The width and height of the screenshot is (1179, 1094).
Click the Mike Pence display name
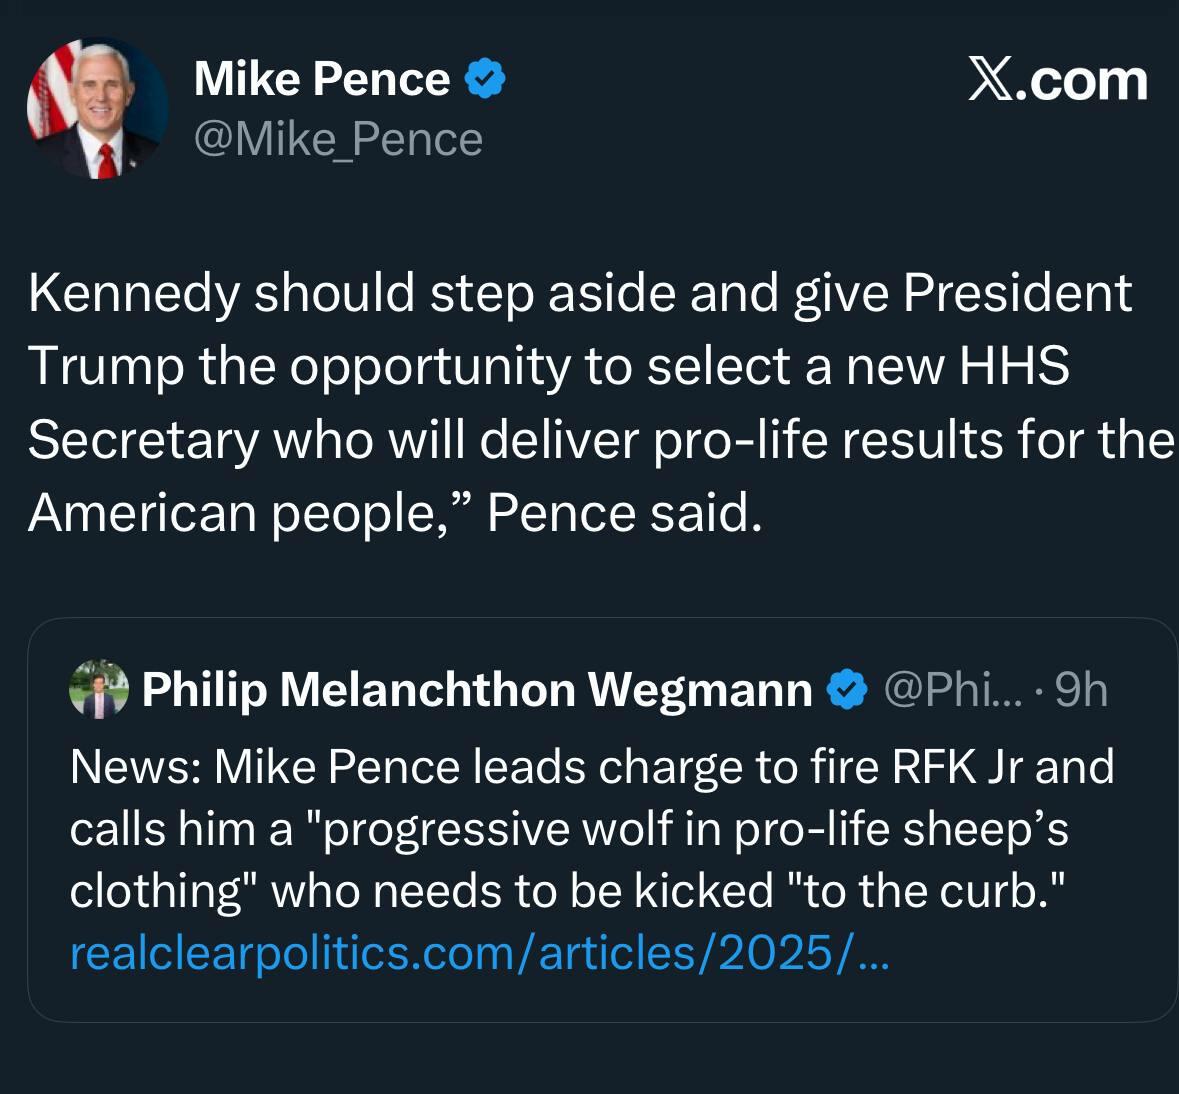click(x=321, y=79)
